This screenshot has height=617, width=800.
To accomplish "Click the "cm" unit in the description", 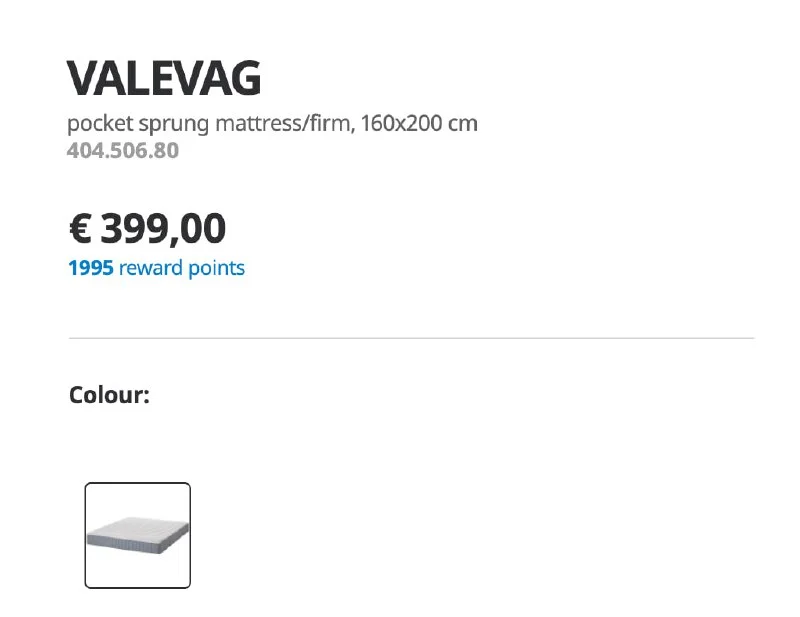I will (x=464, y=125).
